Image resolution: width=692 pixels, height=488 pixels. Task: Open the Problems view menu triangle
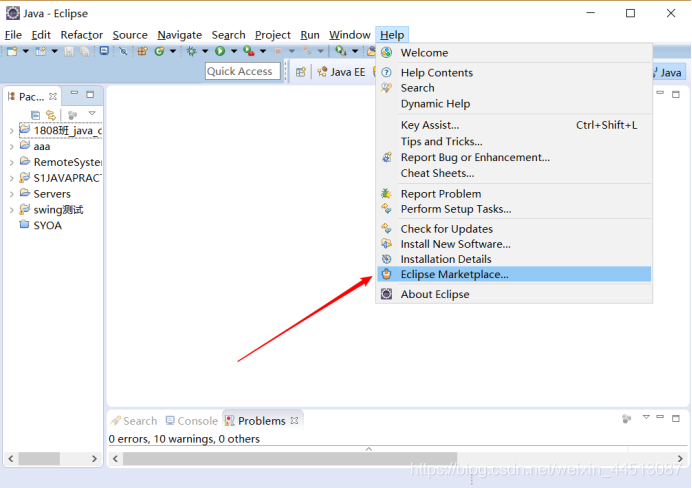click(646, 417)
